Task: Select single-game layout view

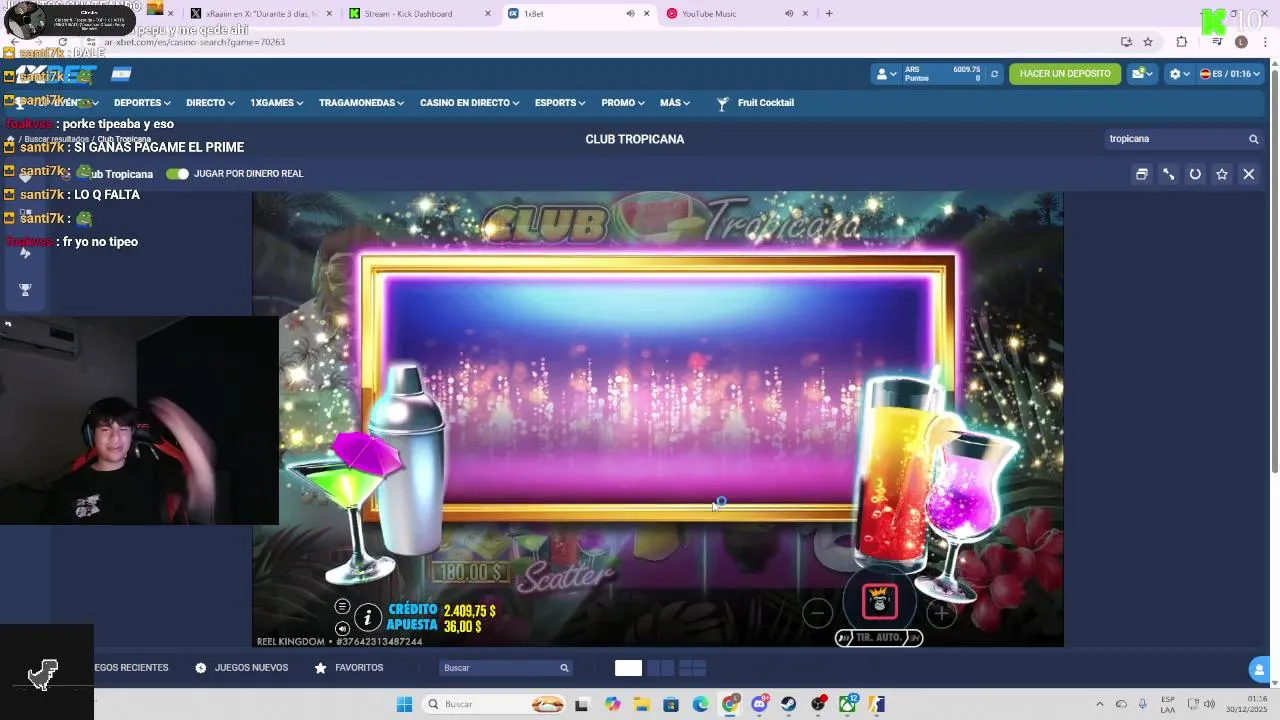Action: click(628, 668)
